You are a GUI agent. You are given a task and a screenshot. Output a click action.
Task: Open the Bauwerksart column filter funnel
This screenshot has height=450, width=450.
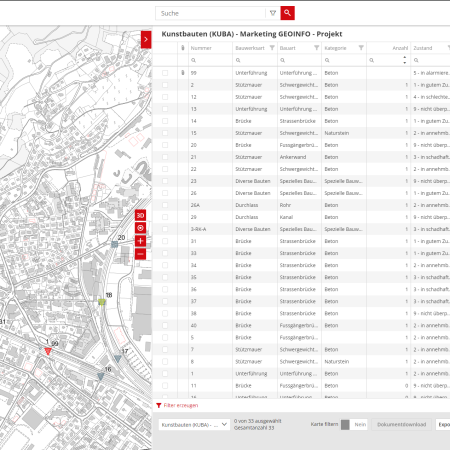272,48
